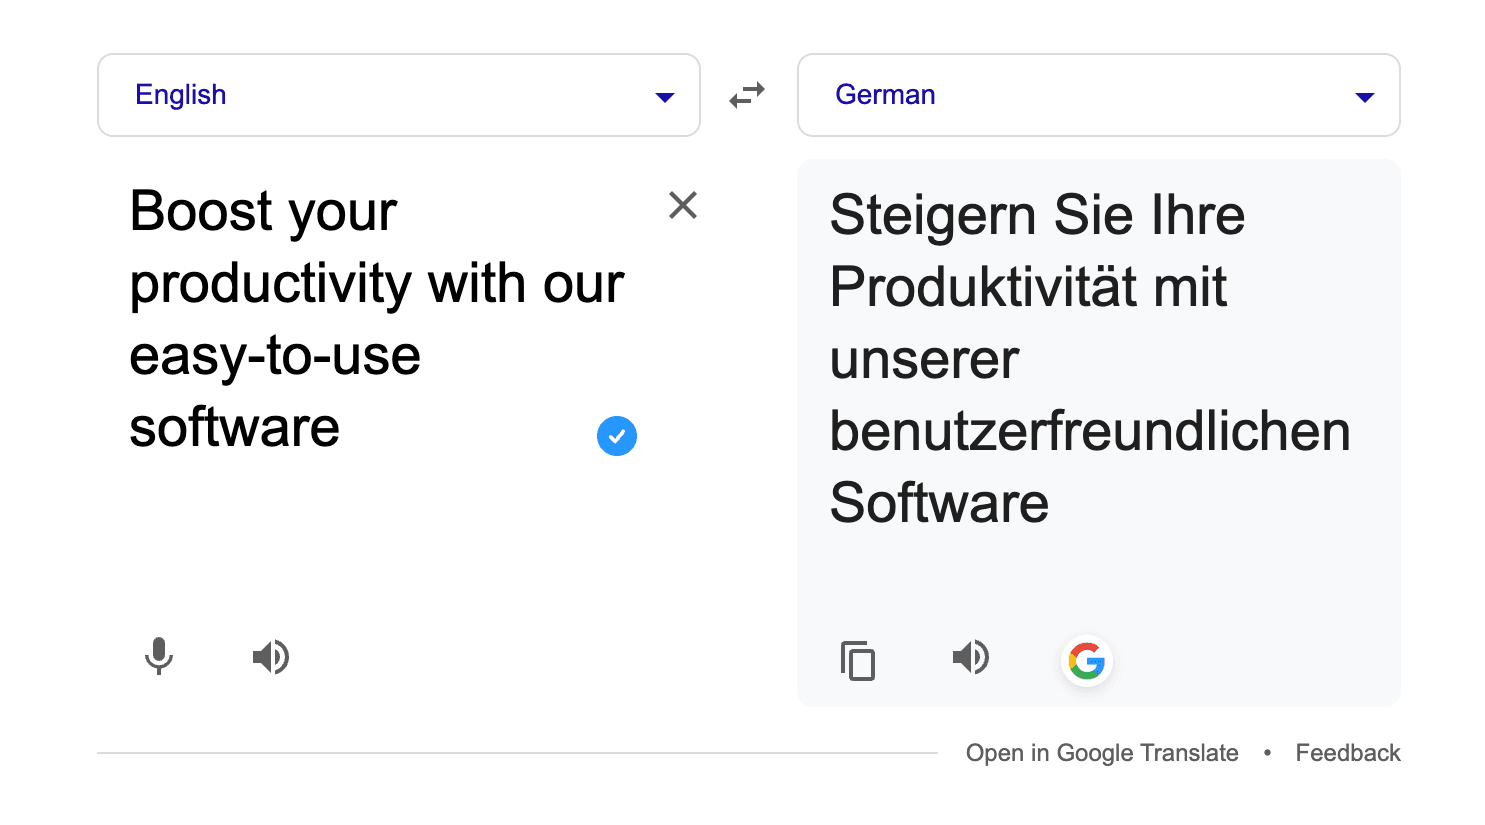1485x825 pixels.
Task: Open the English source language dropdown
Action: point(398,95)
